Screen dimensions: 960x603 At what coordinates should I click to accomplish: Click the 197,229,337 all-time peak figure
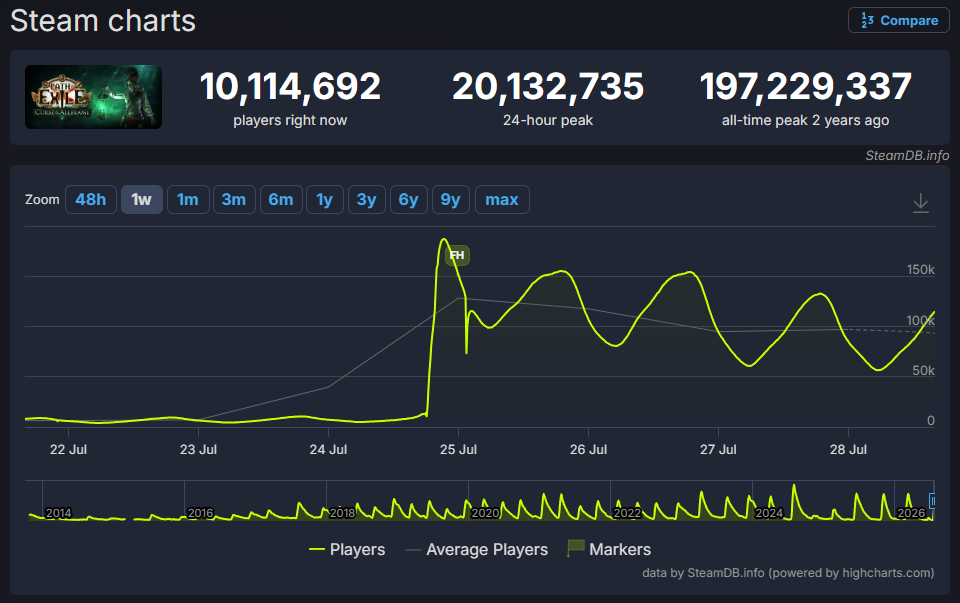coord(806,86)
